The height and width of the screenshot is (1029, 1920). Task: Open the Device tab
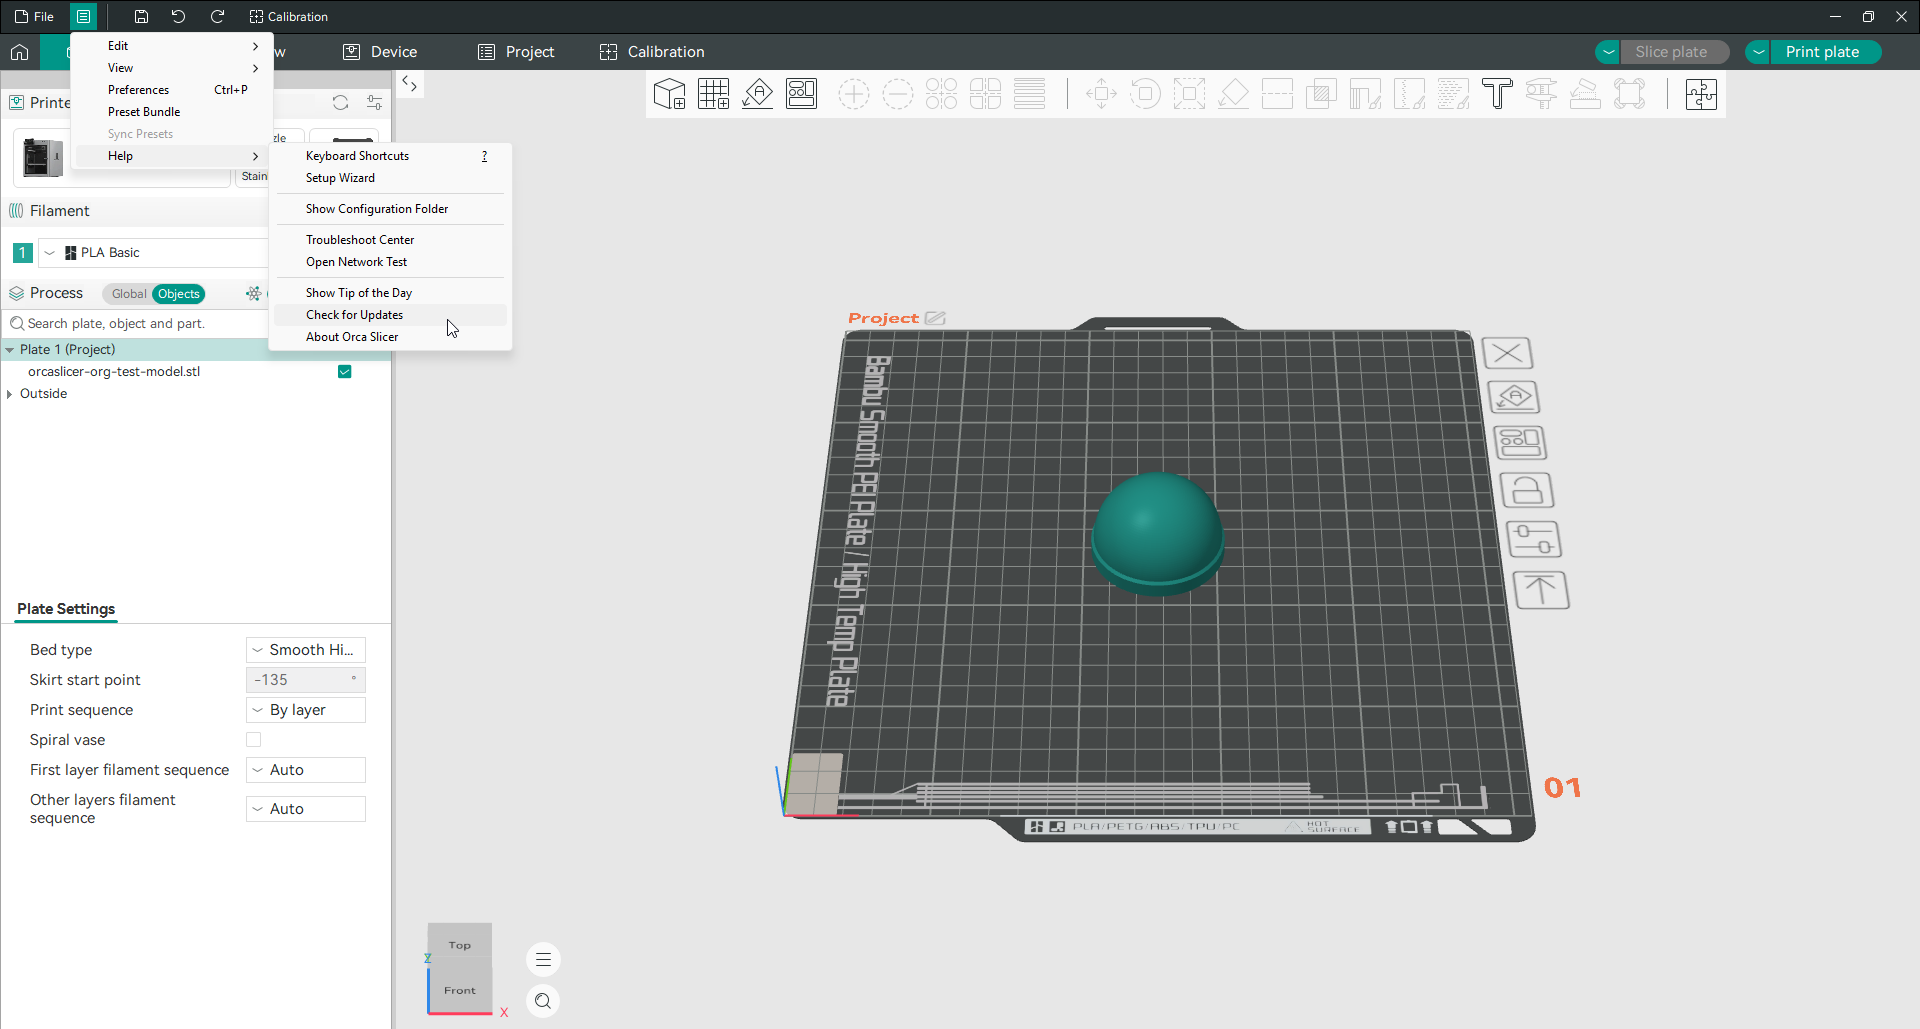tap(380, 52)
